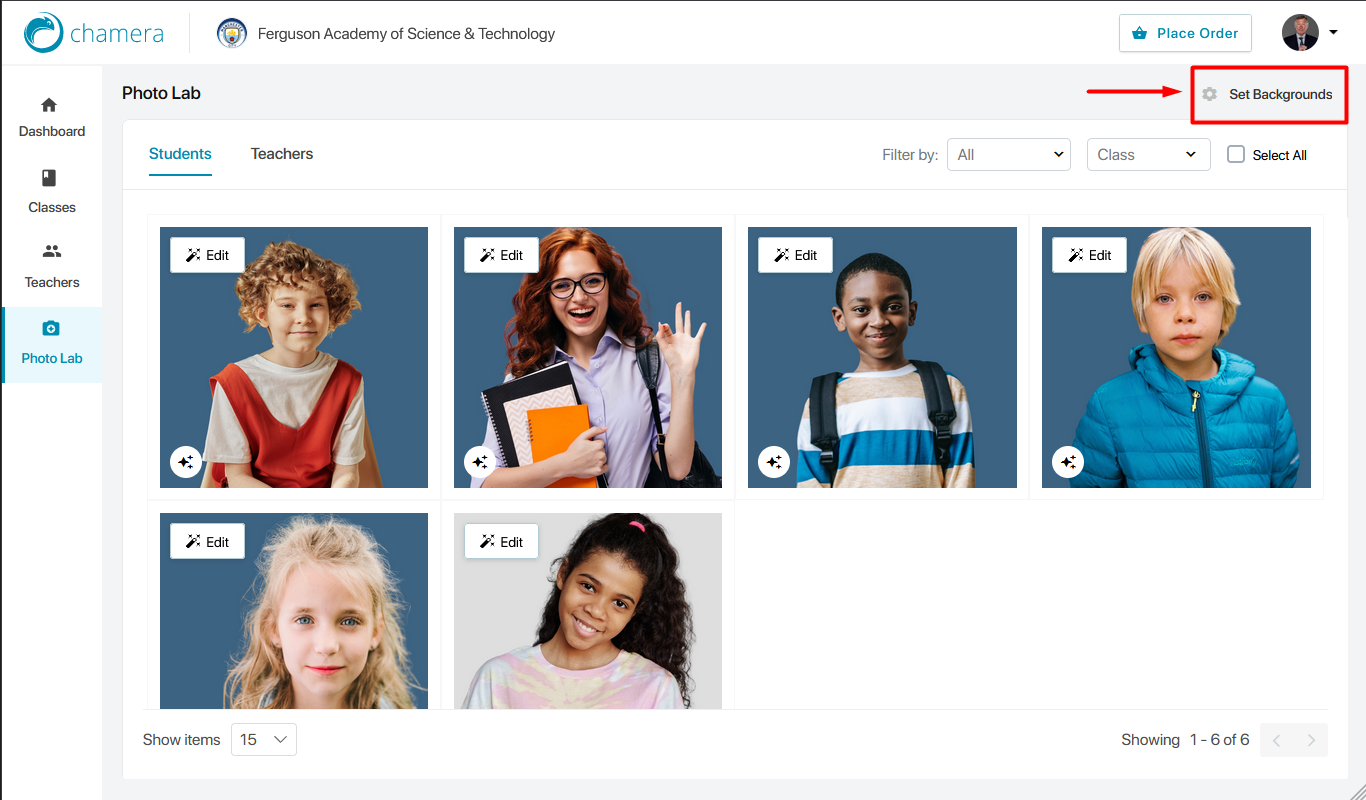
Task: Open the Filter by All dropdown
Action: pos(1009,154)
